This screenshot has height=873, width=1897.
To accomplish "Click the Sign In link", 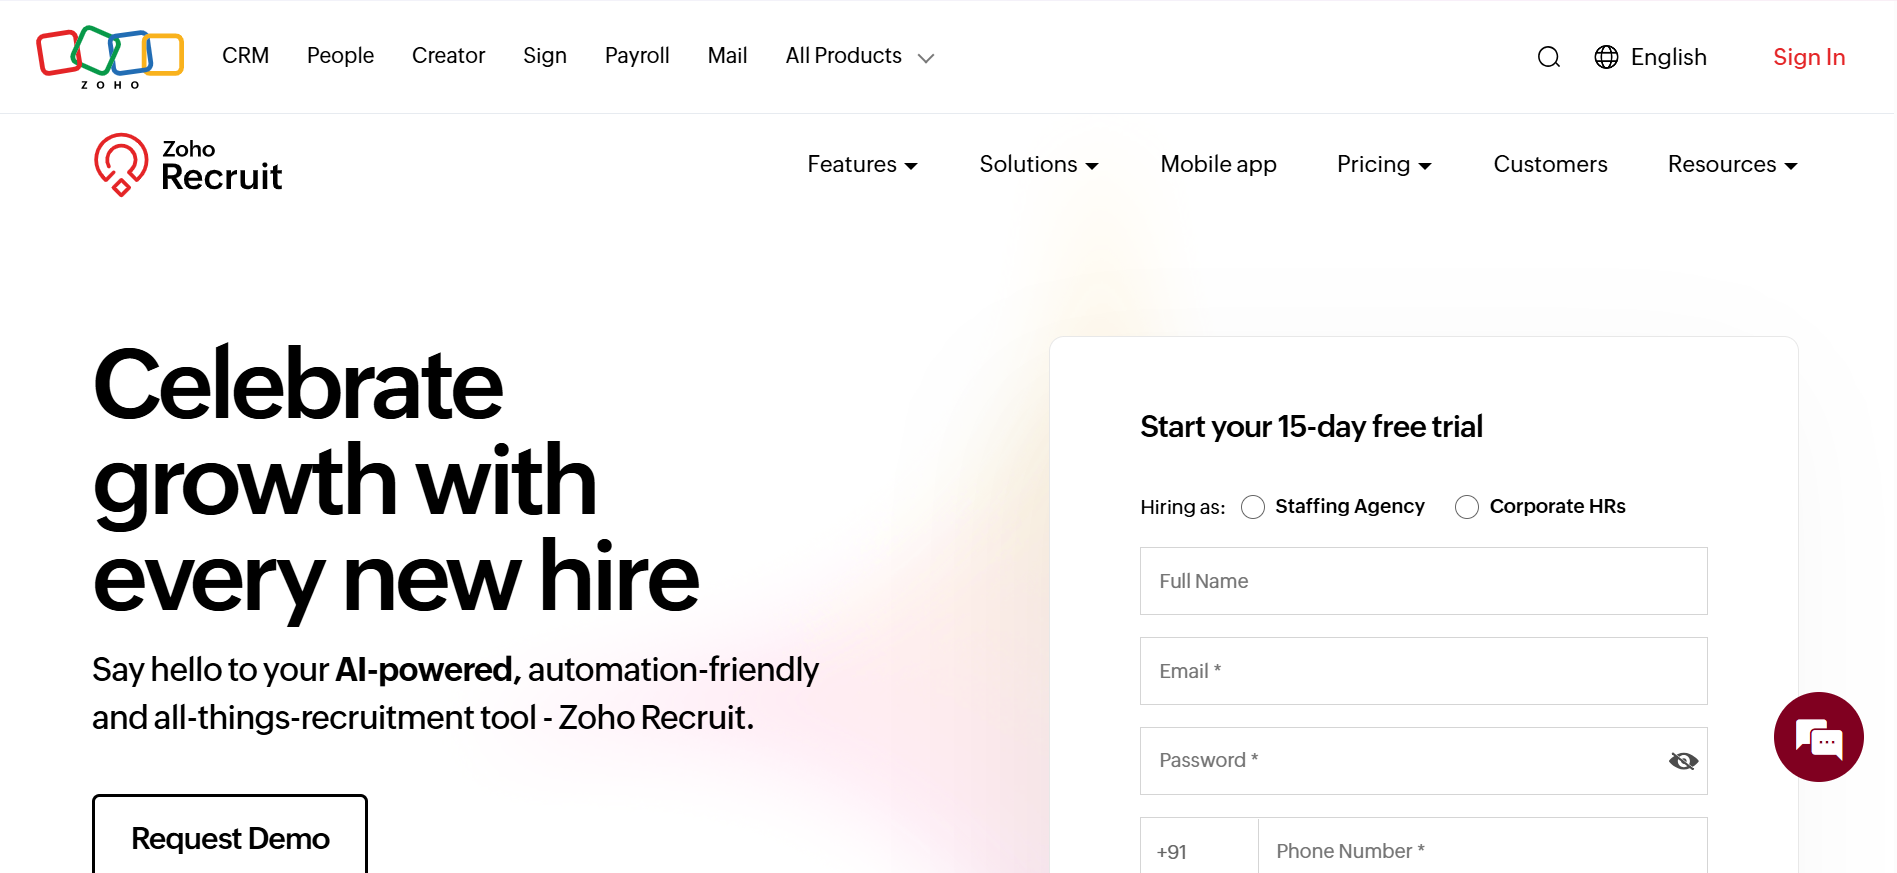I will click(1808, 57).
